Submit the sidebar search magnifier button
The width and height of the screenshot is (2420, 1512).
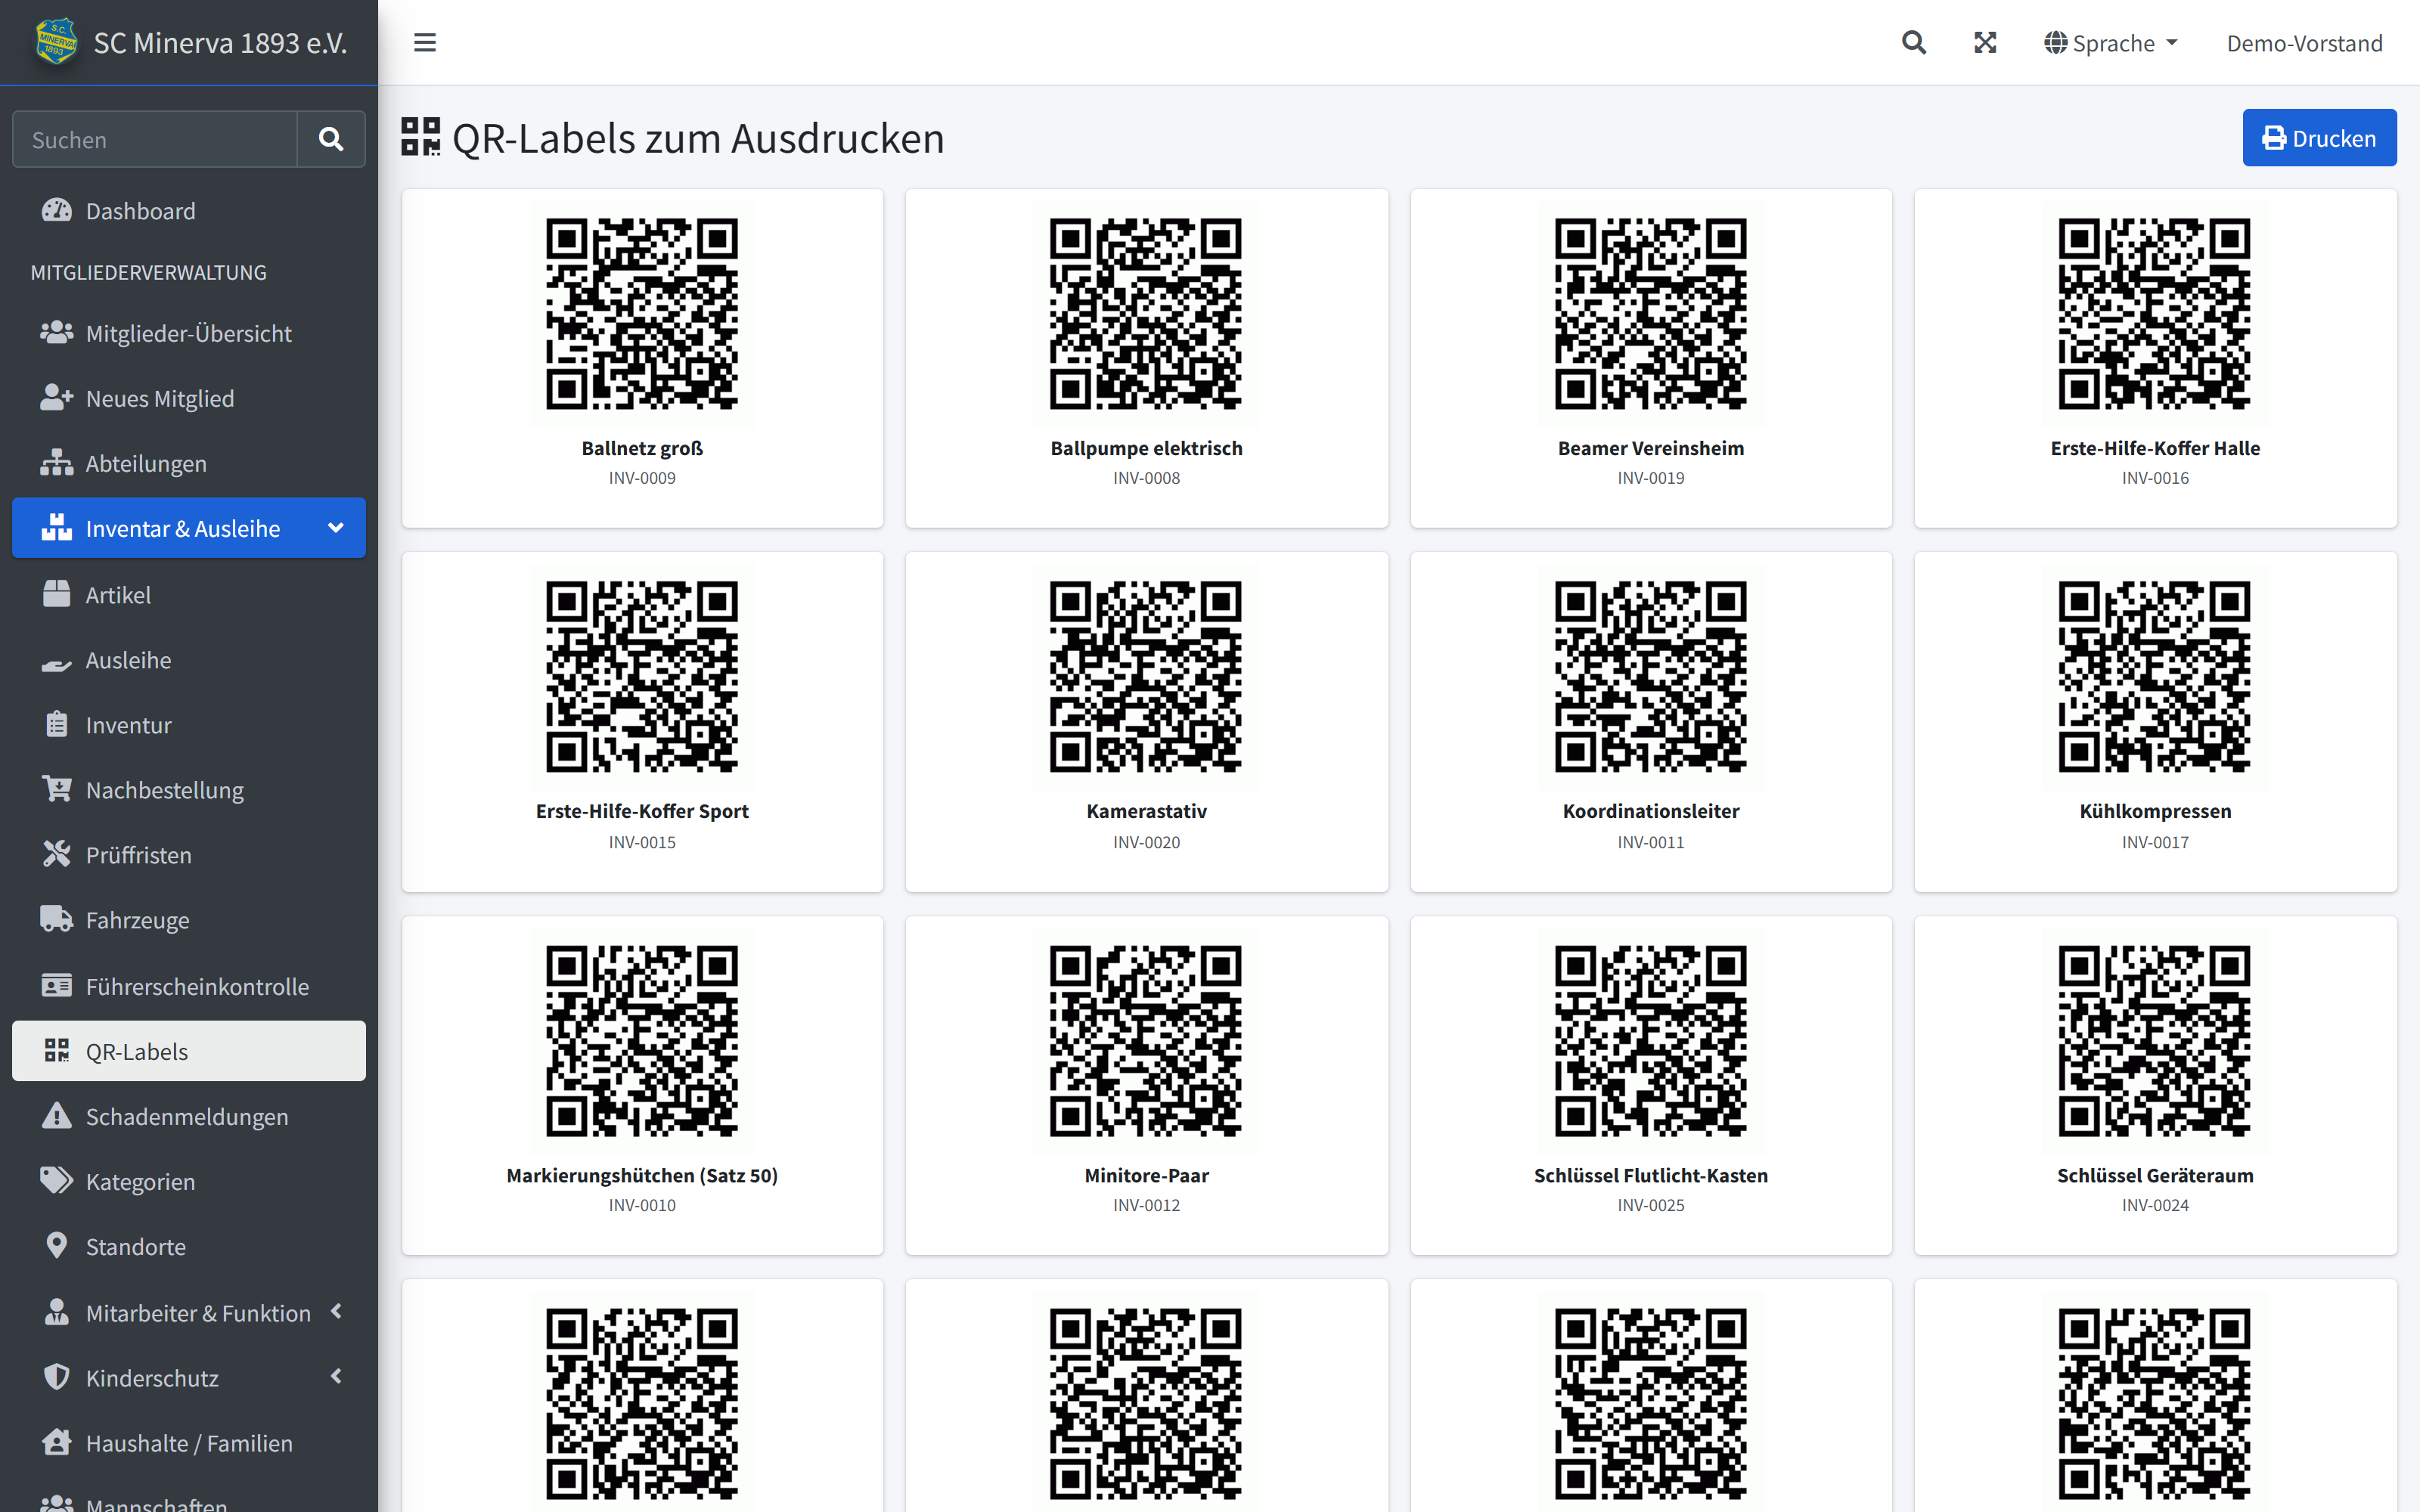coord(331,139)
